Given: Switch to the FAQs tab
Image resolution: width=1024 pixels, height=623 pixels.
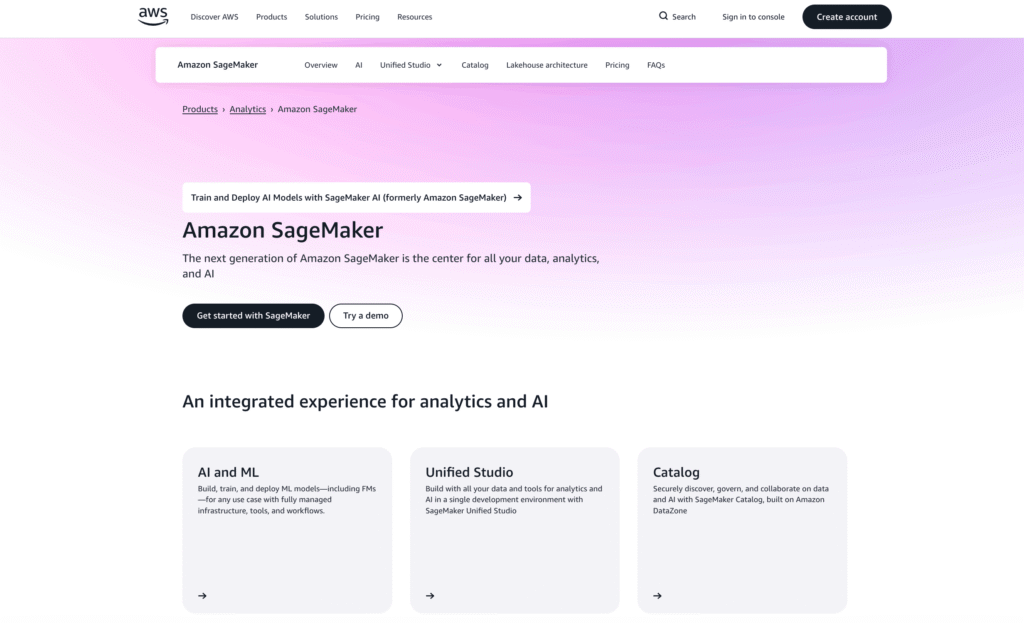Looking at the screenshot, I should [x=656, y=64].
